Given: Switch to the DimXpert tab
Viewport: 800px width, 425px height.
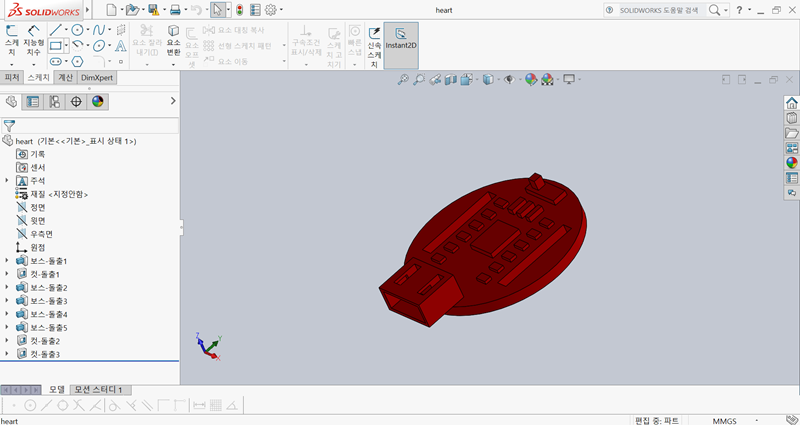Looking at the screenshot, I should (x=97, y=78).
